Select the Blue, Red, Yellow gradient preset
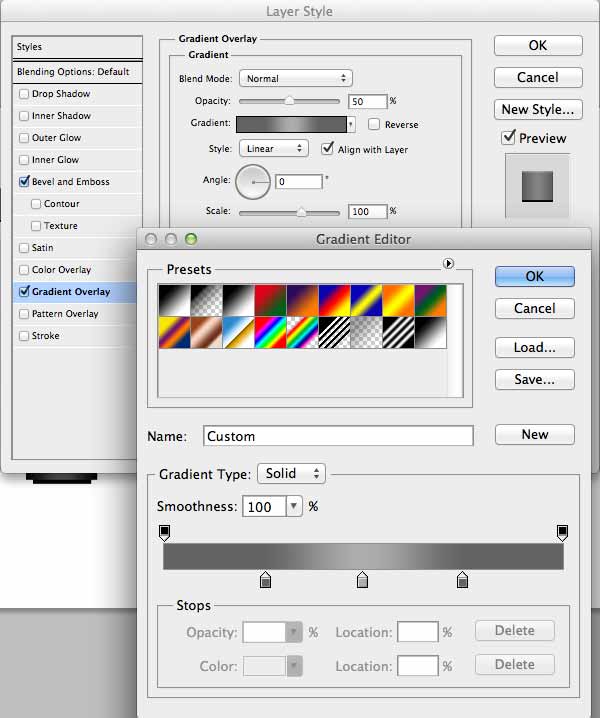 [x=335, y=300]
